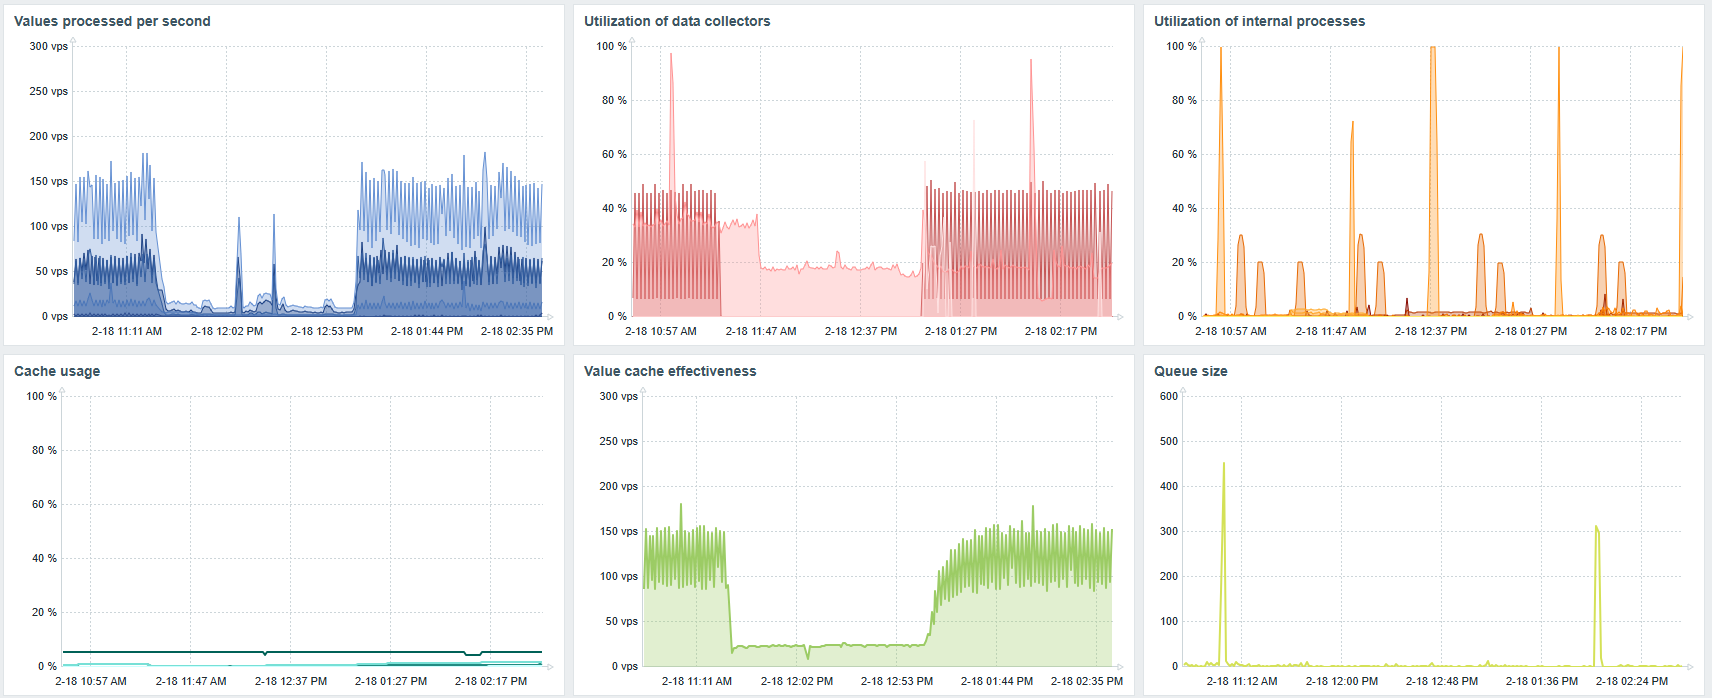Click the 2-18 01:36 PM label under Queue size
The image size is (1712, 698).
pyautogui.click(x=1542, y=681)
